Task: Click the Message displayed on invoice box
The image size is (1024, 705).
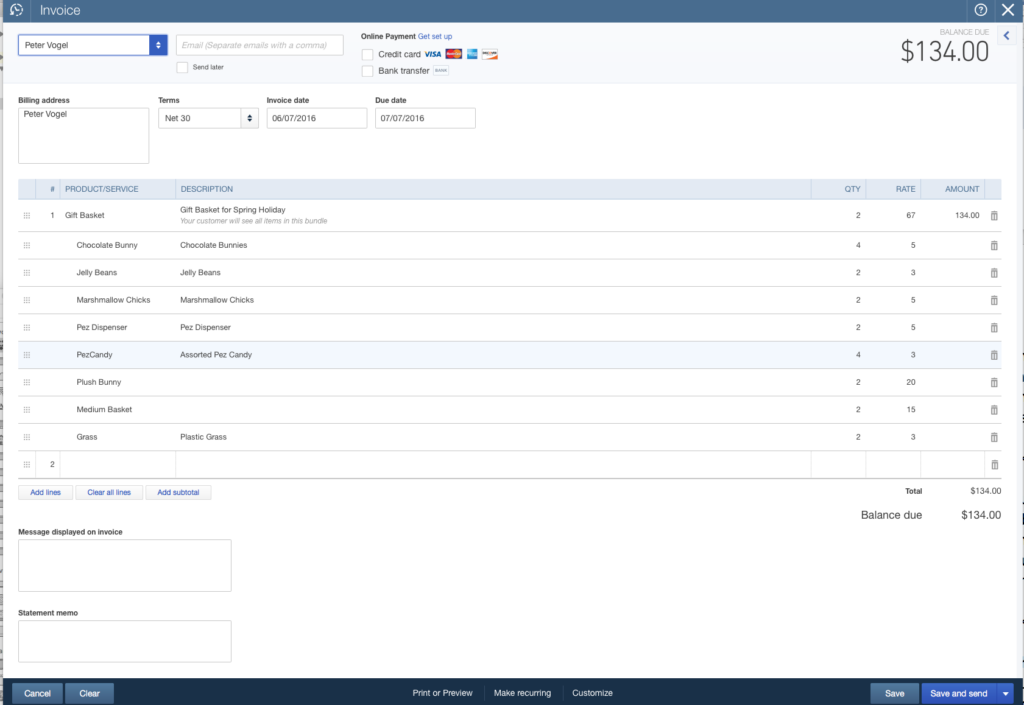Action: pos(125,566)
